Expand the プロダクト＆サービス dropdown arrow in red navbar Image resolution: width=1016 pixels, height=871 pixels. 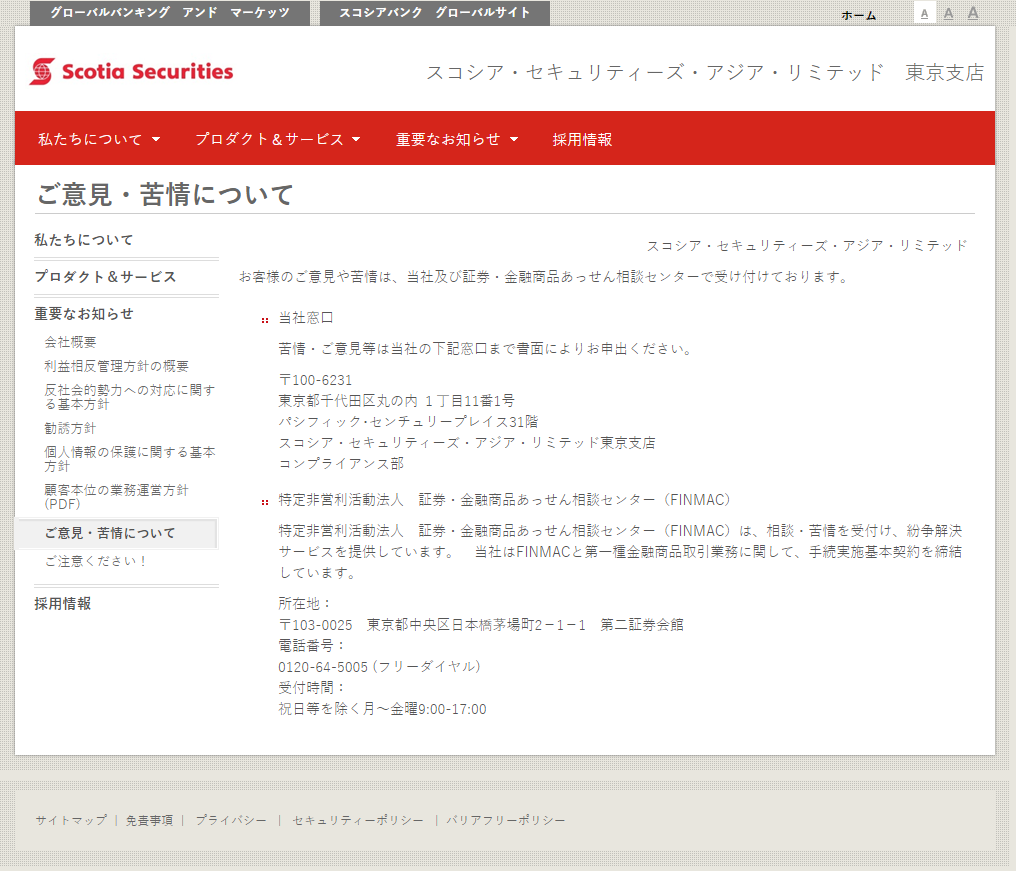tap(356, 139)
